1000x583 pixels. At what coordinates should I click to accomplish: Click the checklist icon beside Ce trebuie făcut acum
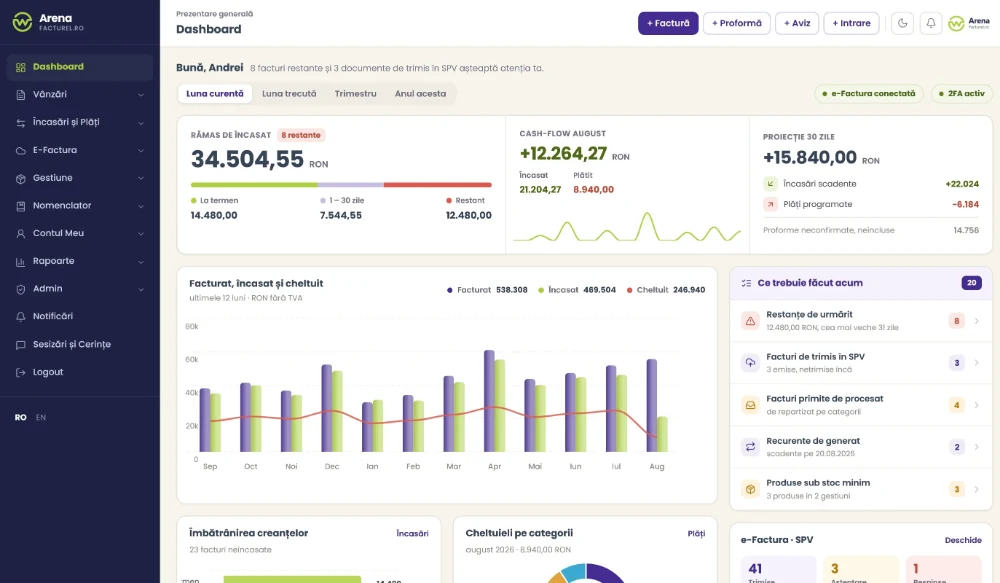pyautogui.click(x=746, y=283)
